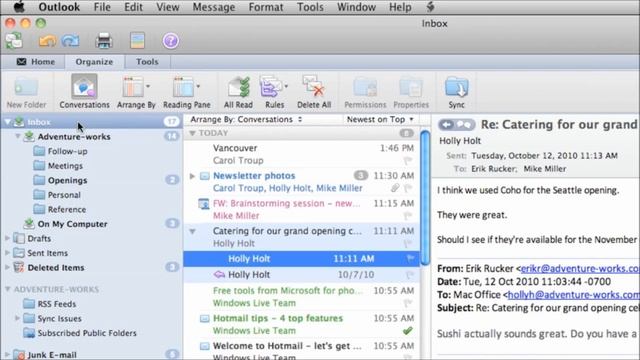The width and height of the screenshot is (640, 360).
Task: Click the Print icon
Action: click(104, 41)
